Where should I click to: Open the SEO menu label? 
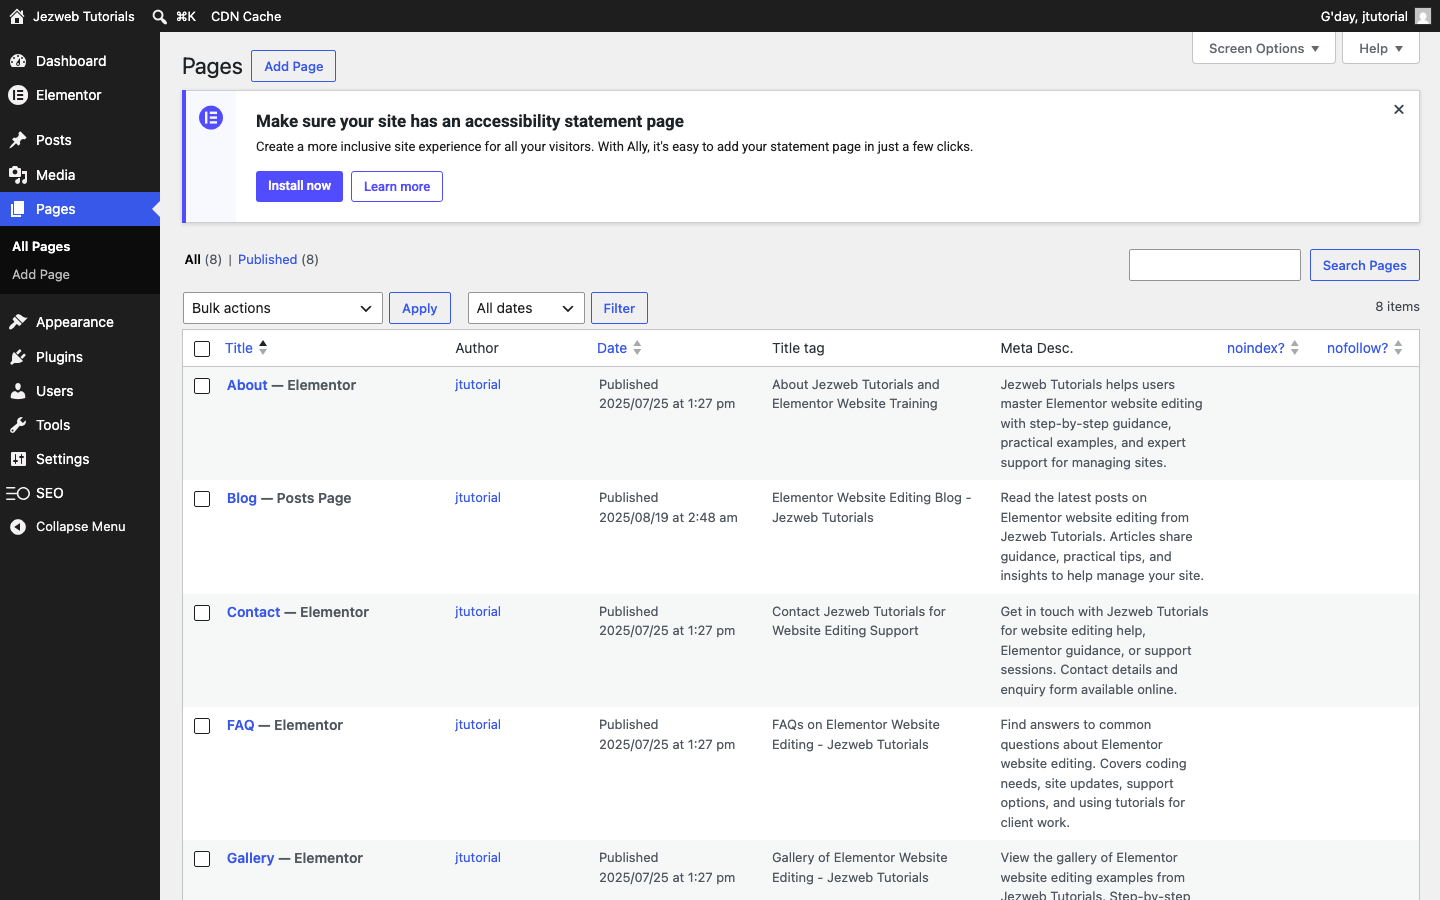pyautogui.click(x=50, y=493)
